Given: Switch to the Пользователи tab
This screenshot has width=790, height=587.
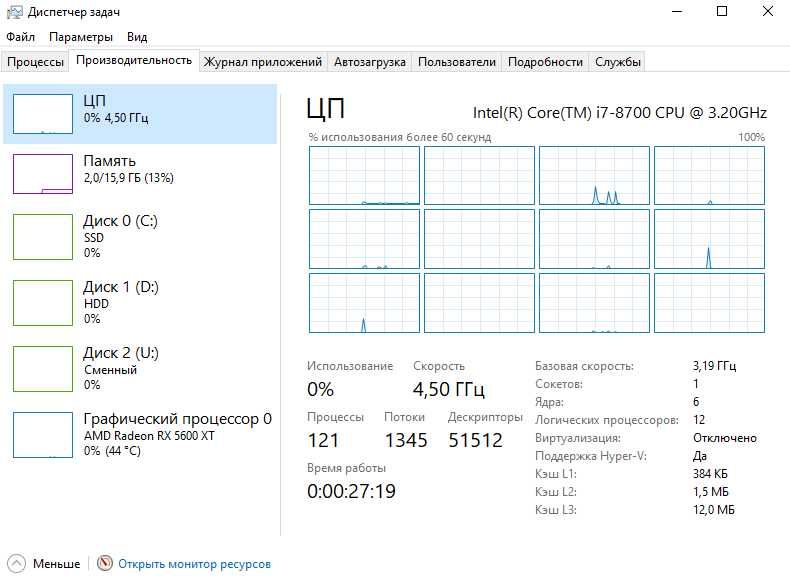Looking at the screenshot, I should pyautogui.click(x=456, y=62).
